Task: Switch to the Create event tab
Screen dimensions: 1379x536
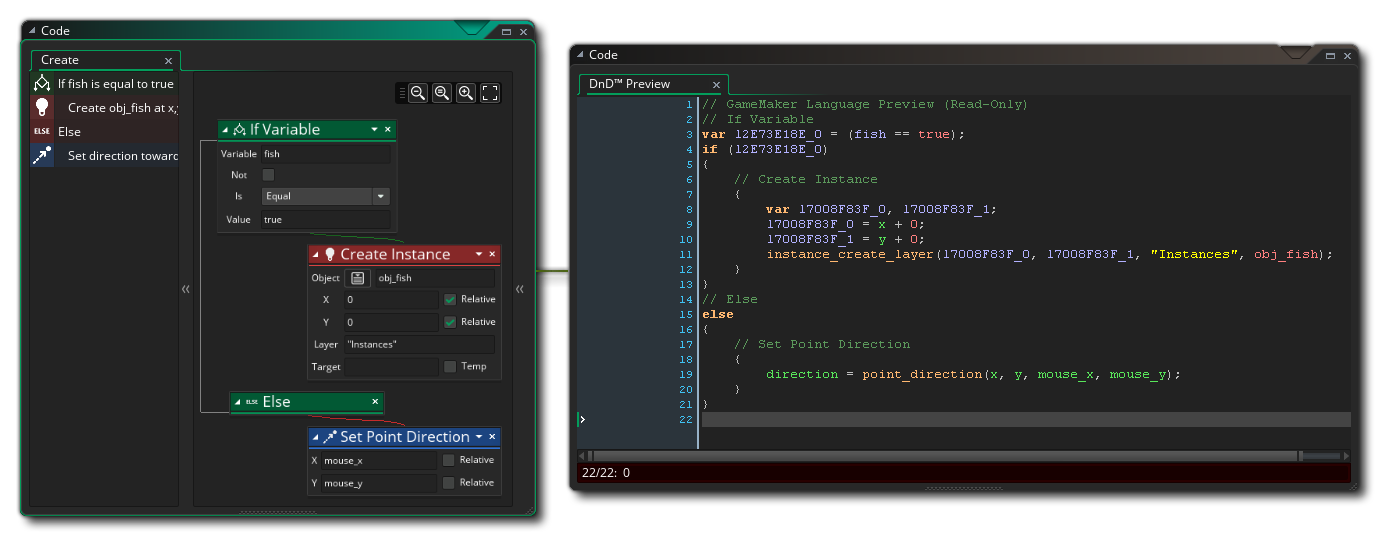Action: coord(60,61)
